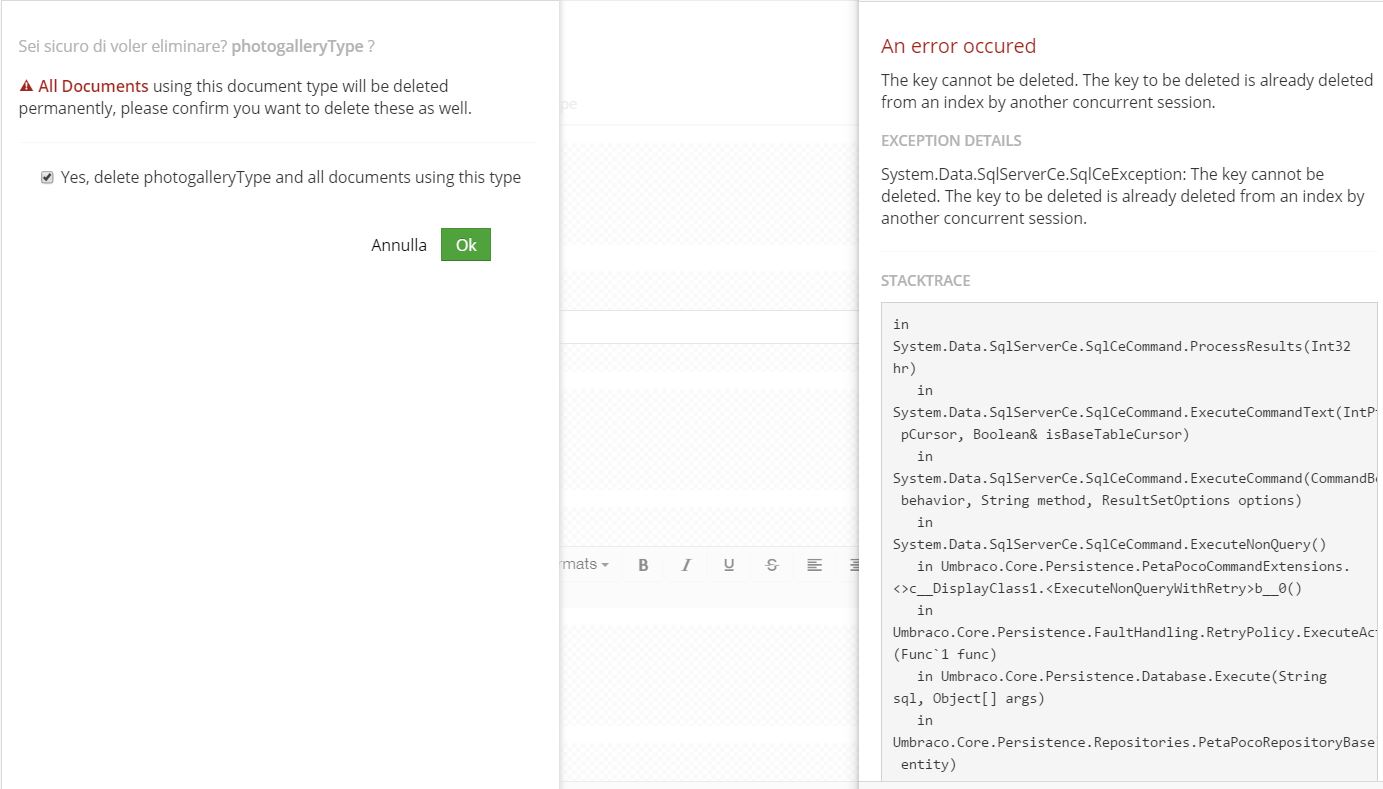The height and width of the screenshot is (789, 1383).
Task: Click the SqlCeException message text
Action: [x=1120, y=196]
